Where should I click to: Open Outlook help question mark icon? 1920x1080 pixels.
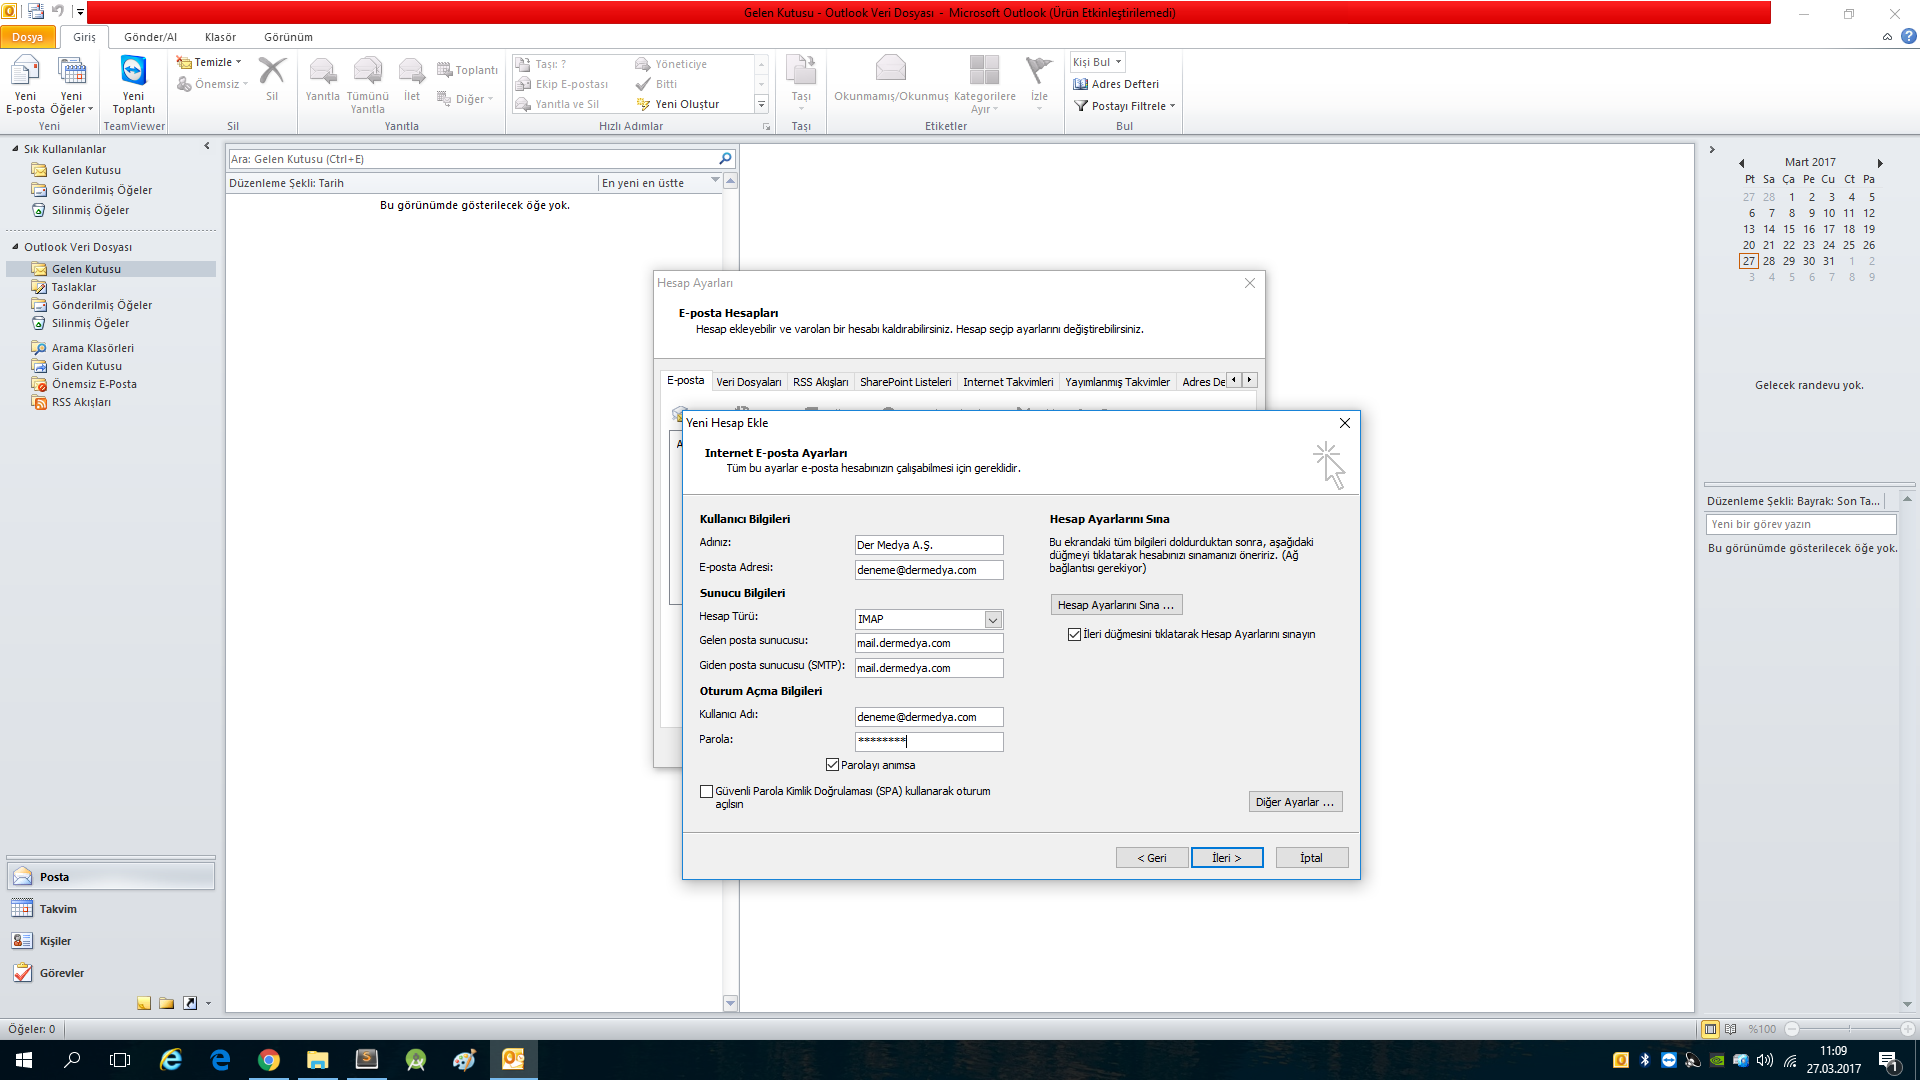click(x=1908, y=37)
